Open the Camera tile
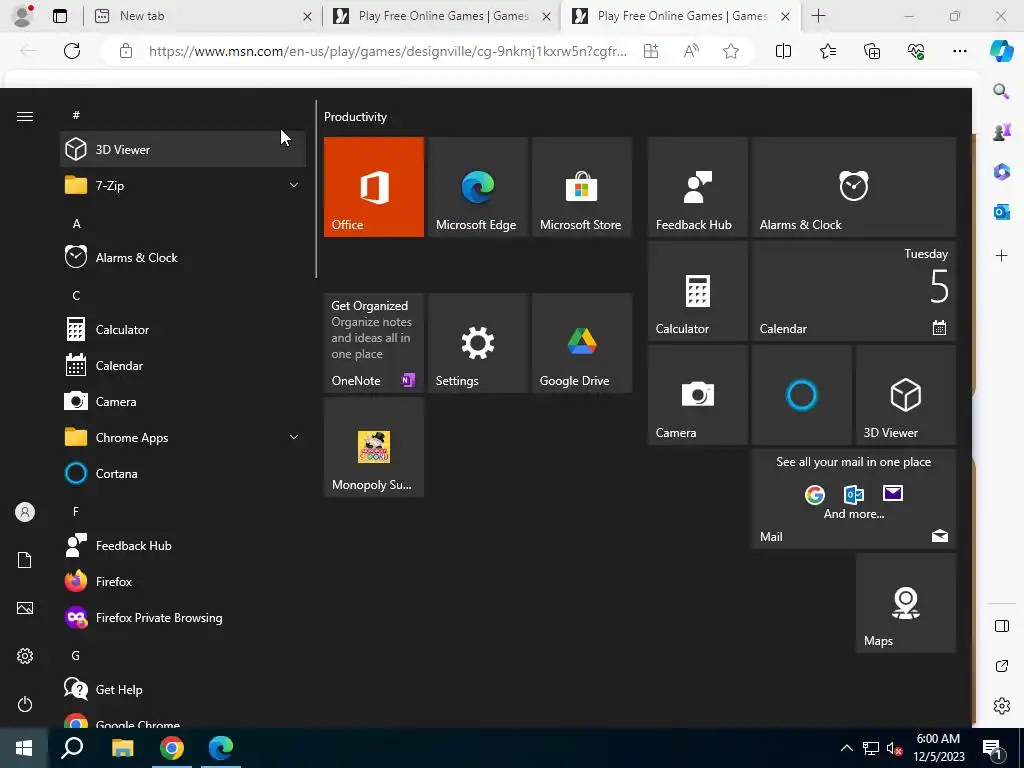Viewport: 1024px width, 768px height. click(x=697, y=395)
